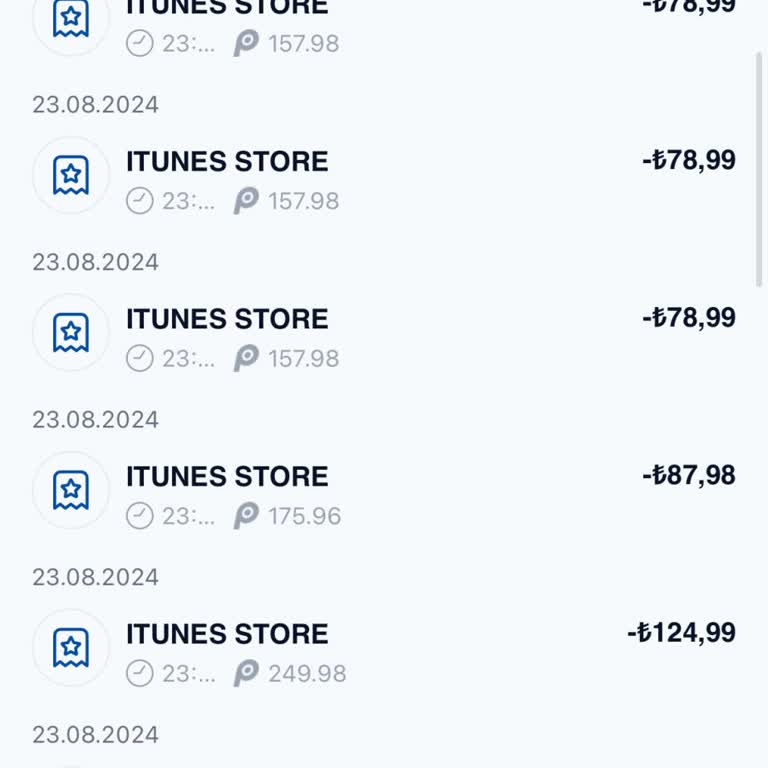The width and height of the screenshot is (768, 768).
Task: Tap the truncated time in the ₺87,98 row
Action: 188,516
